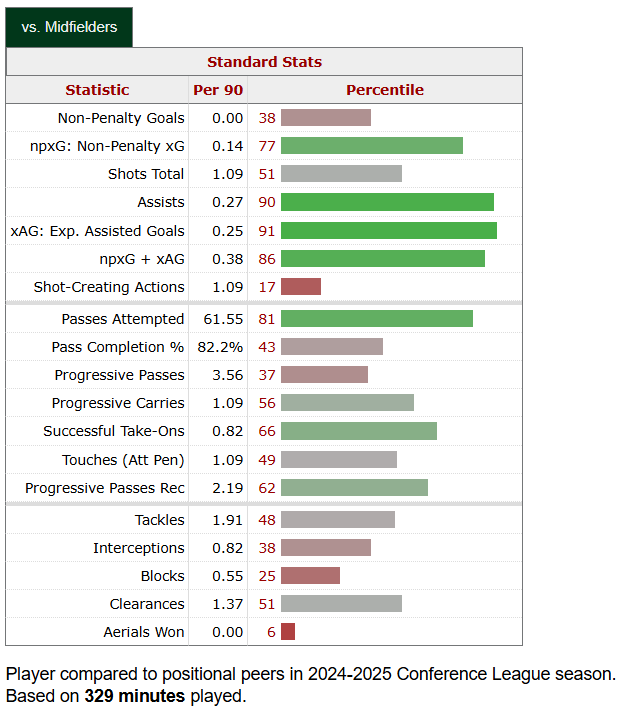
Task: Select the vs. Midfielders tab
Action: tap(69, 27)
